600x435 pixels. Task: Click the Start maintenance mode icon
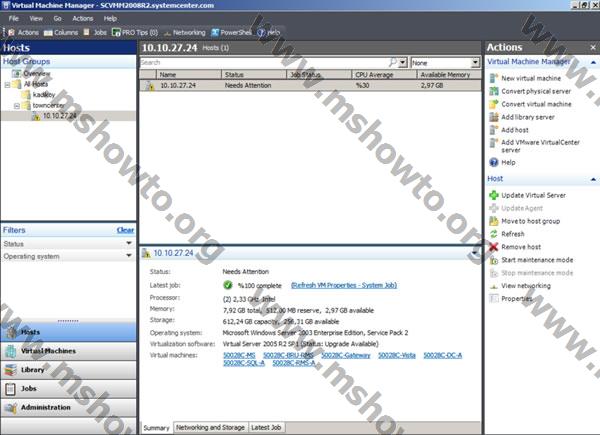tap(494, 260)
